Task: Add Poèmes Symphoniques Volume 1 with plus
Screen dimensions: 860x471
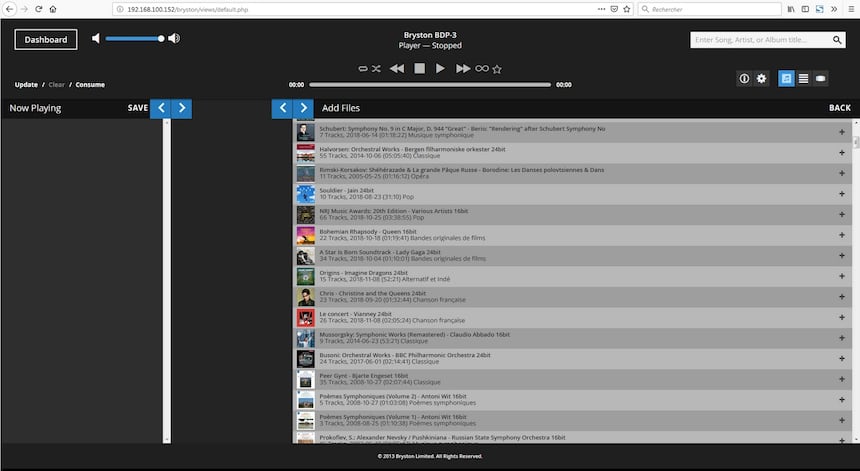Action: pos(841,420)
